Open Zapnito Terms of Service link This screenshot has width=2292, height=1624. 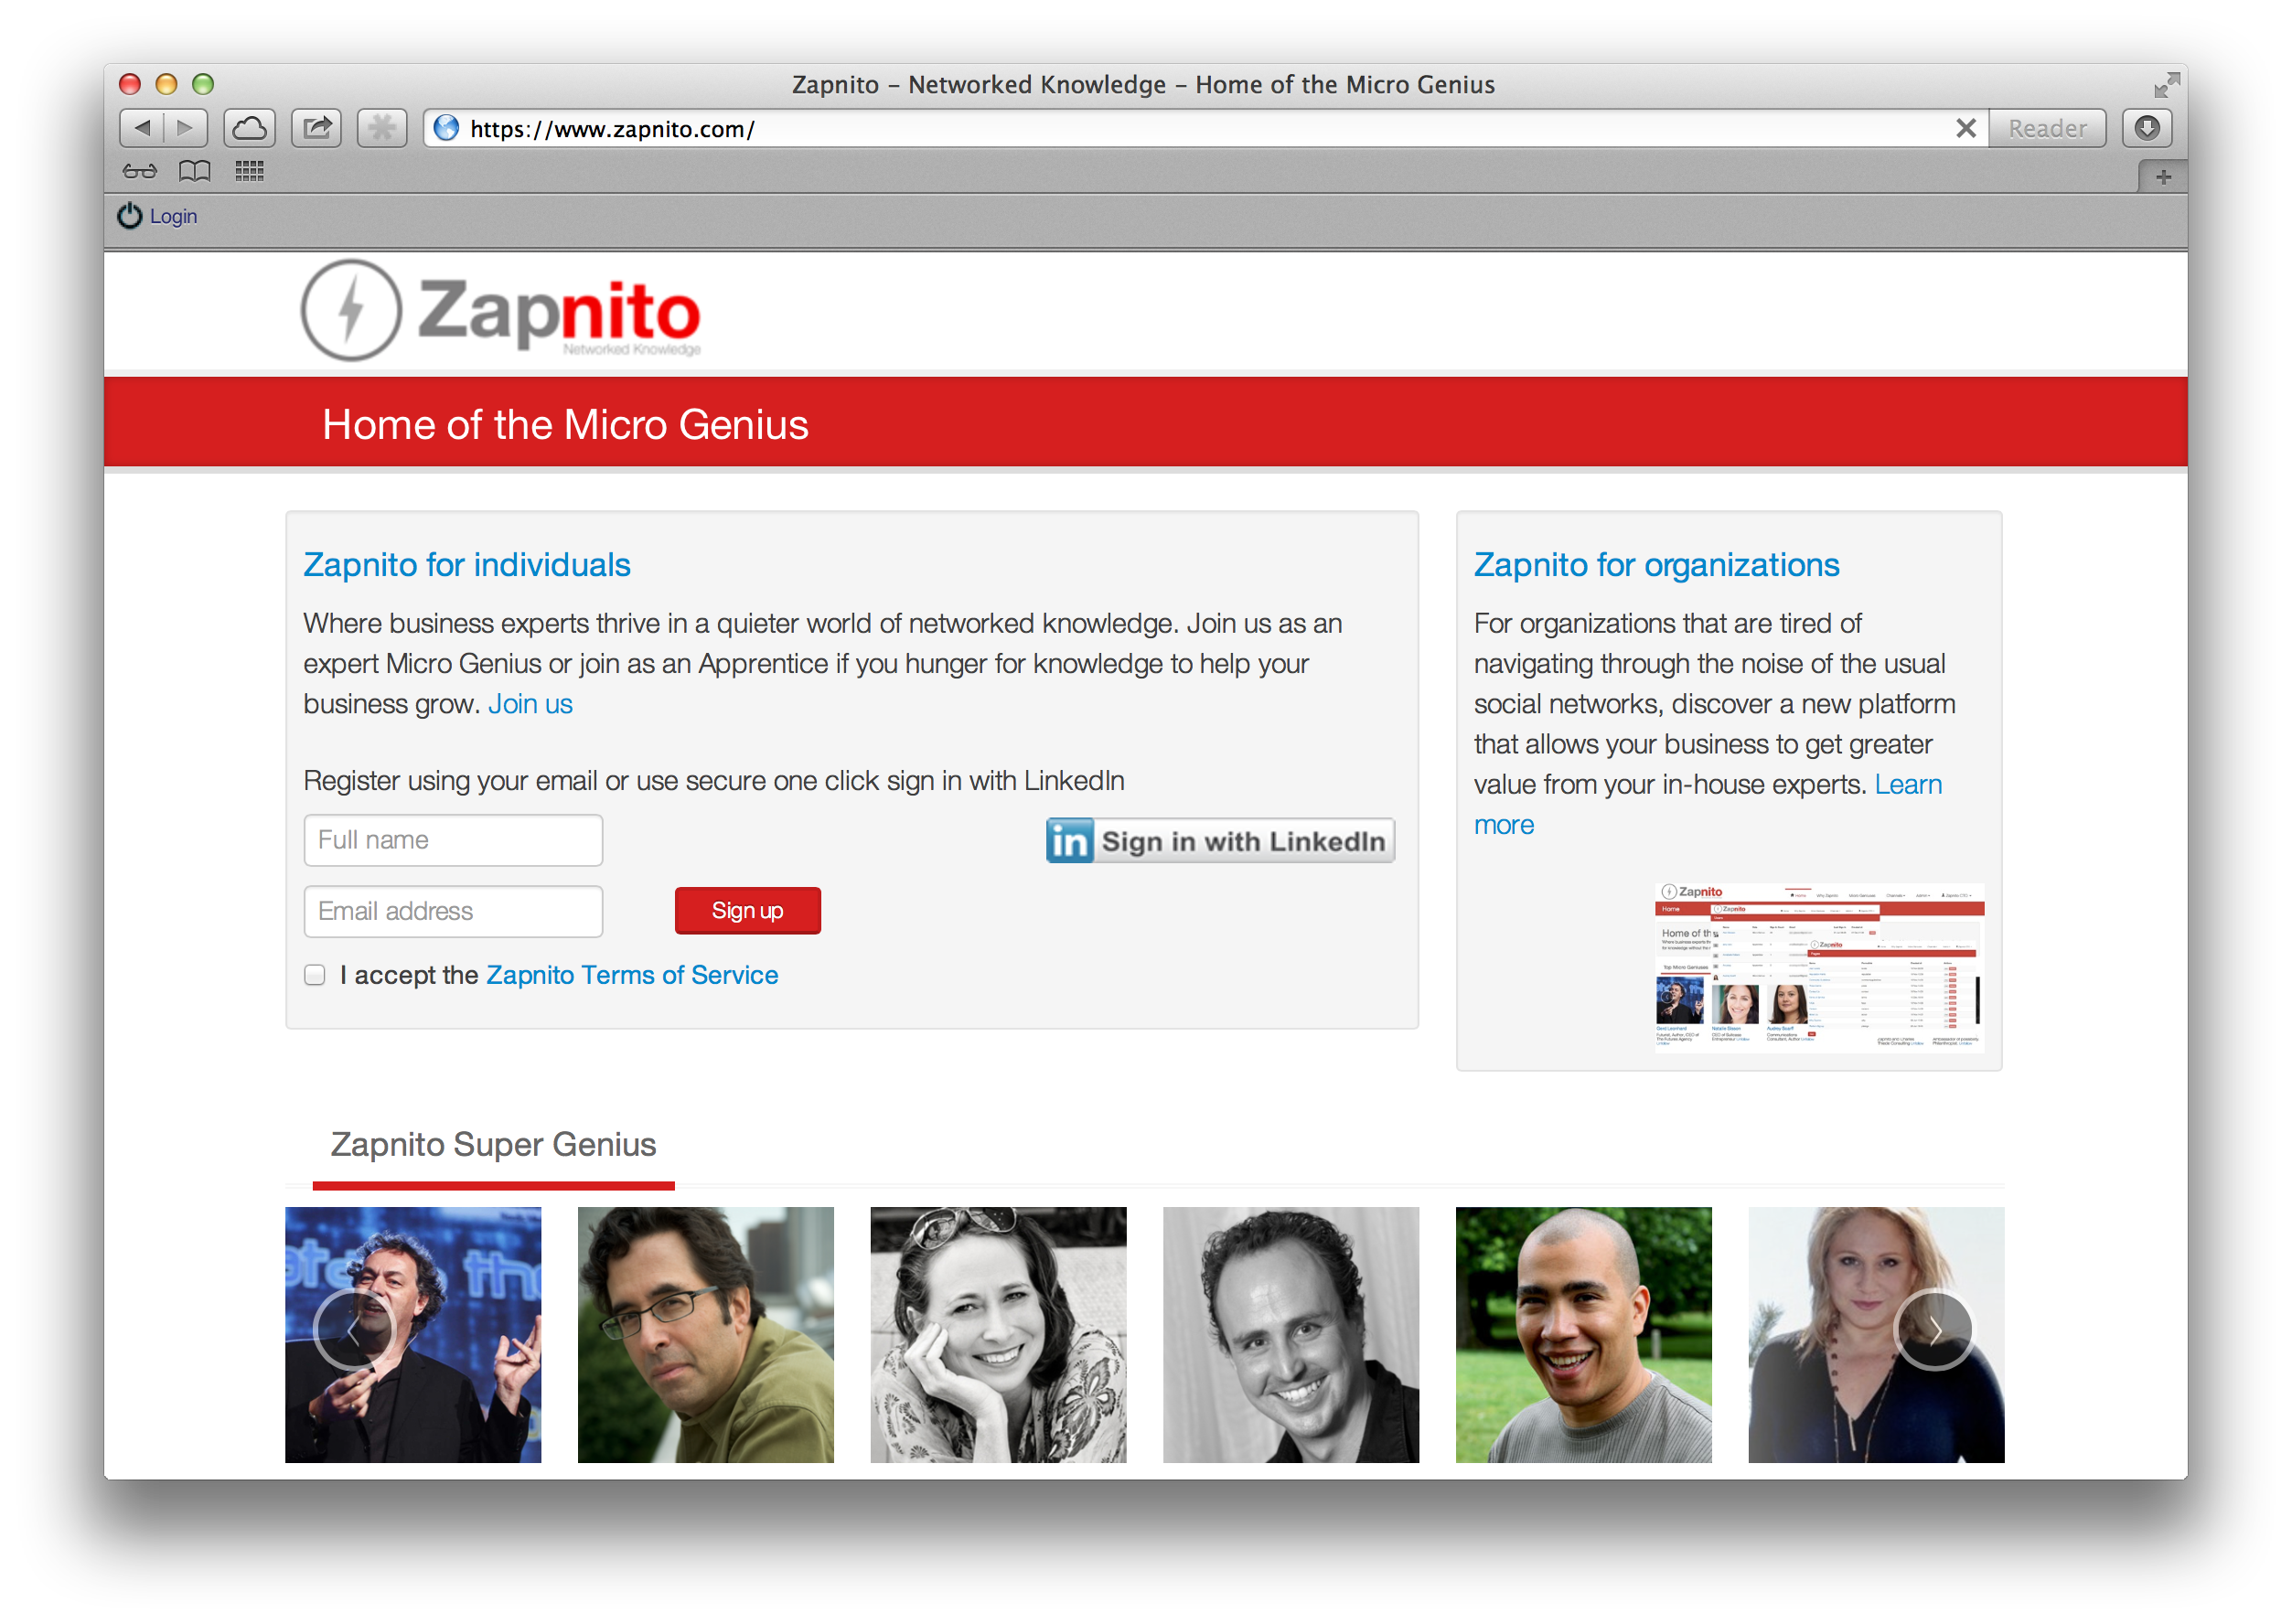click(632, 975)
